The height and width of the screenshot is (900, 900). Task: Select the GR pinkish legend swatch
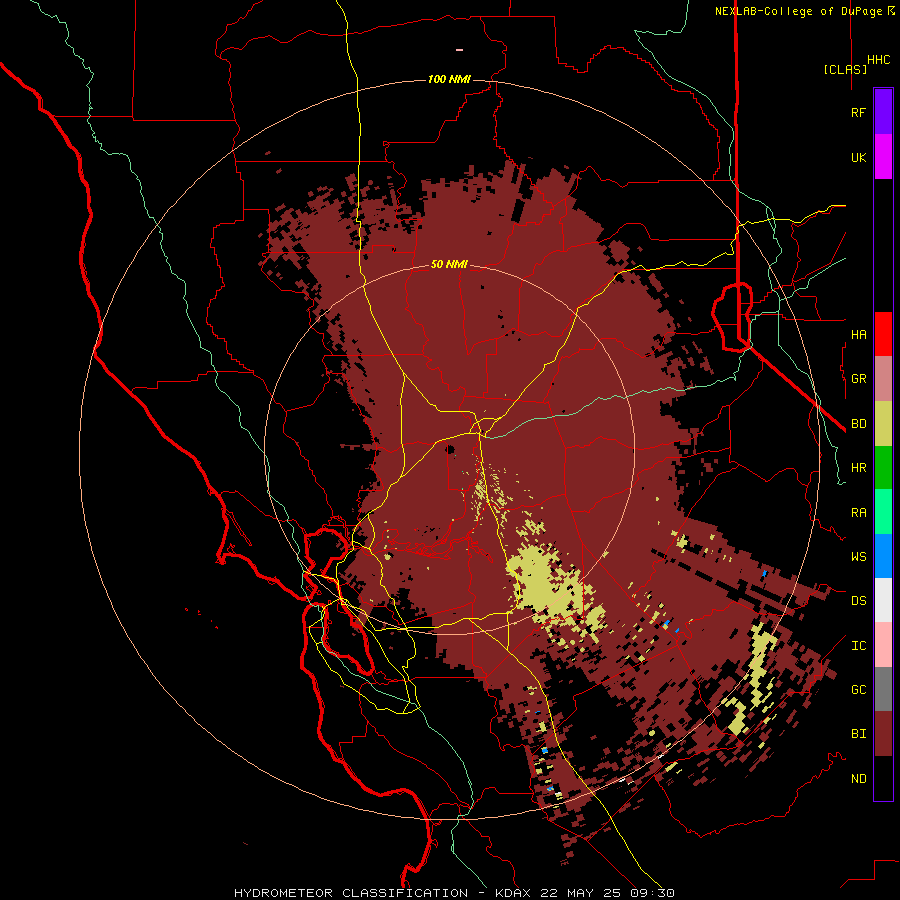883,378
